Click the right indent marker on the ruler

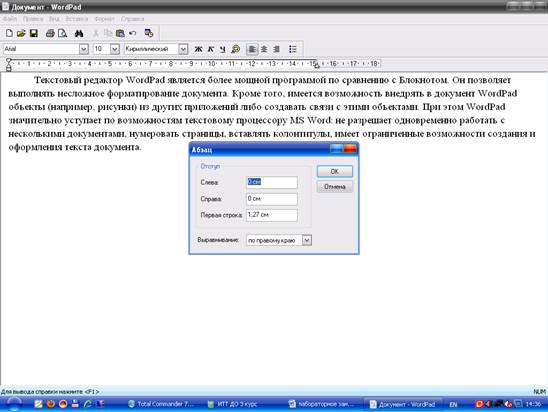click(x=316, y=65)
